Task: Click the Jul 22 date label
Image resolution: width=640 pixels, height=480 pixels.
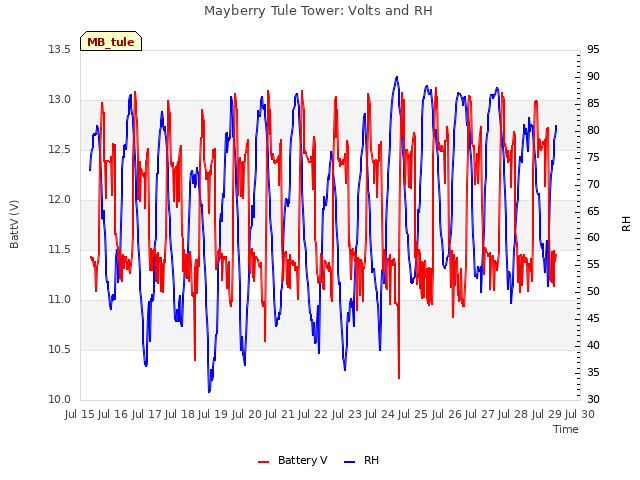Action: (313, 414)
